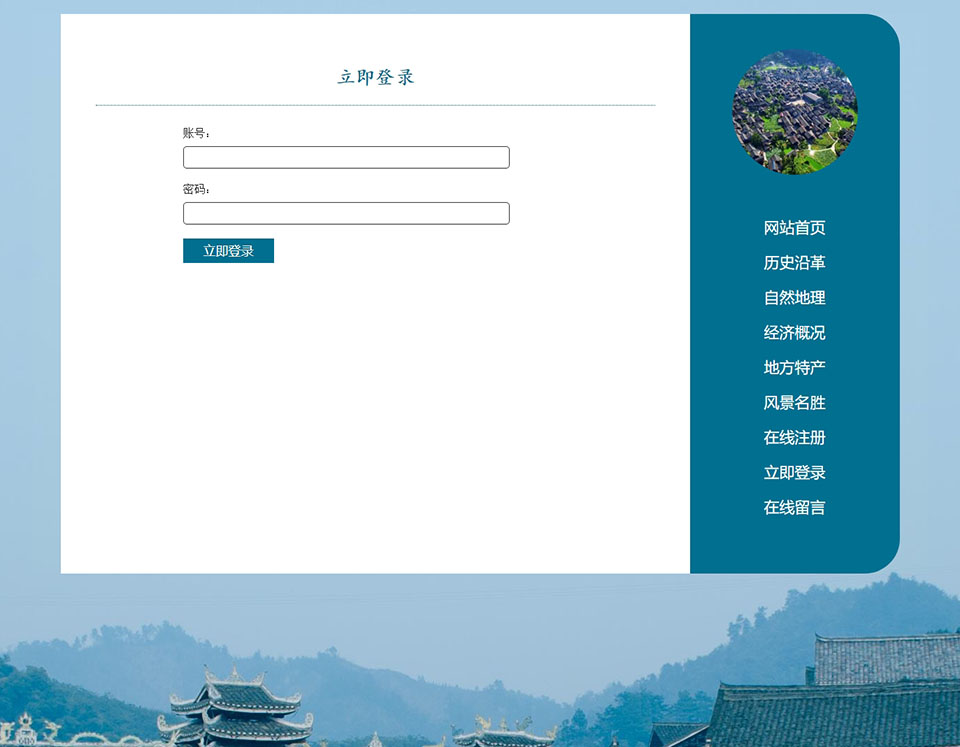The image size is (960, 747).
Task: Navigate to 在线注册 link
Action: point(794,437)
